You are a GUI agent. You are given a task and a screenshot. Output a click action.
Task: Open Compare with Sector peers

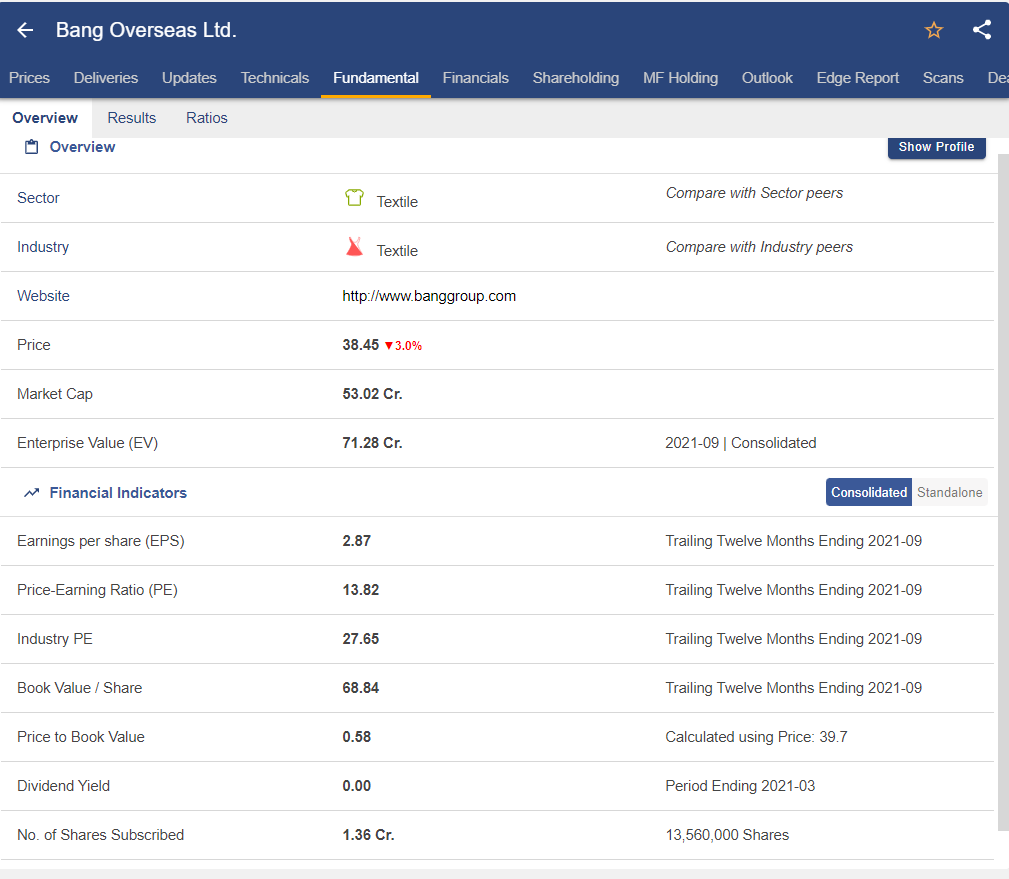click(754, 193)
